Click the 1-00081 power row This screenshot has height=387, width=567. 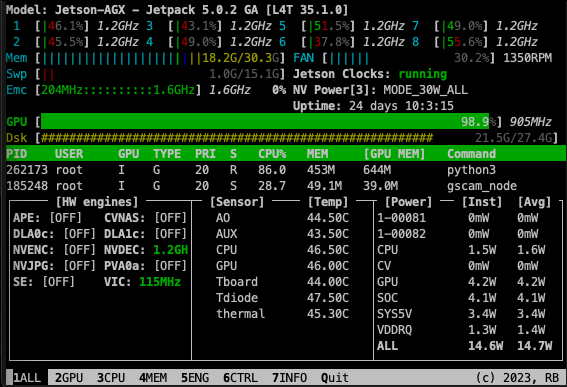tap(457, 218)
